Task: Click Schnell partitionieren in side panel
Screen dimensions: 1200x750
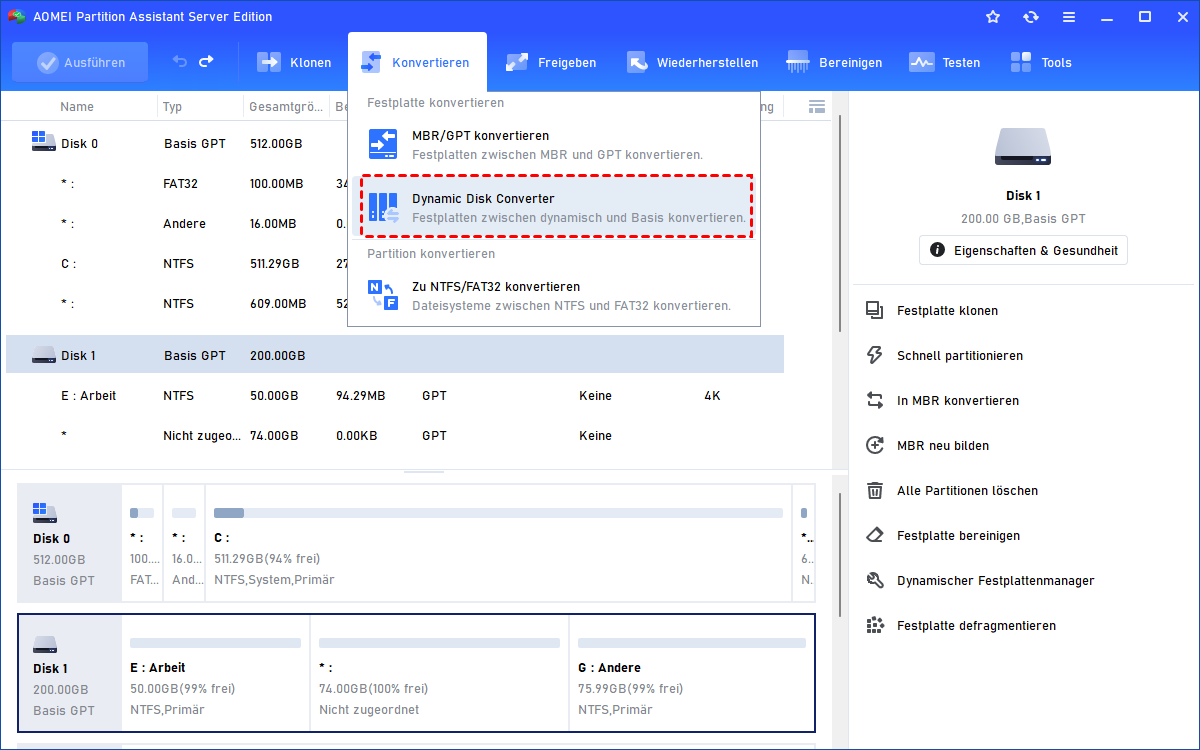Action: click(960, 356)
